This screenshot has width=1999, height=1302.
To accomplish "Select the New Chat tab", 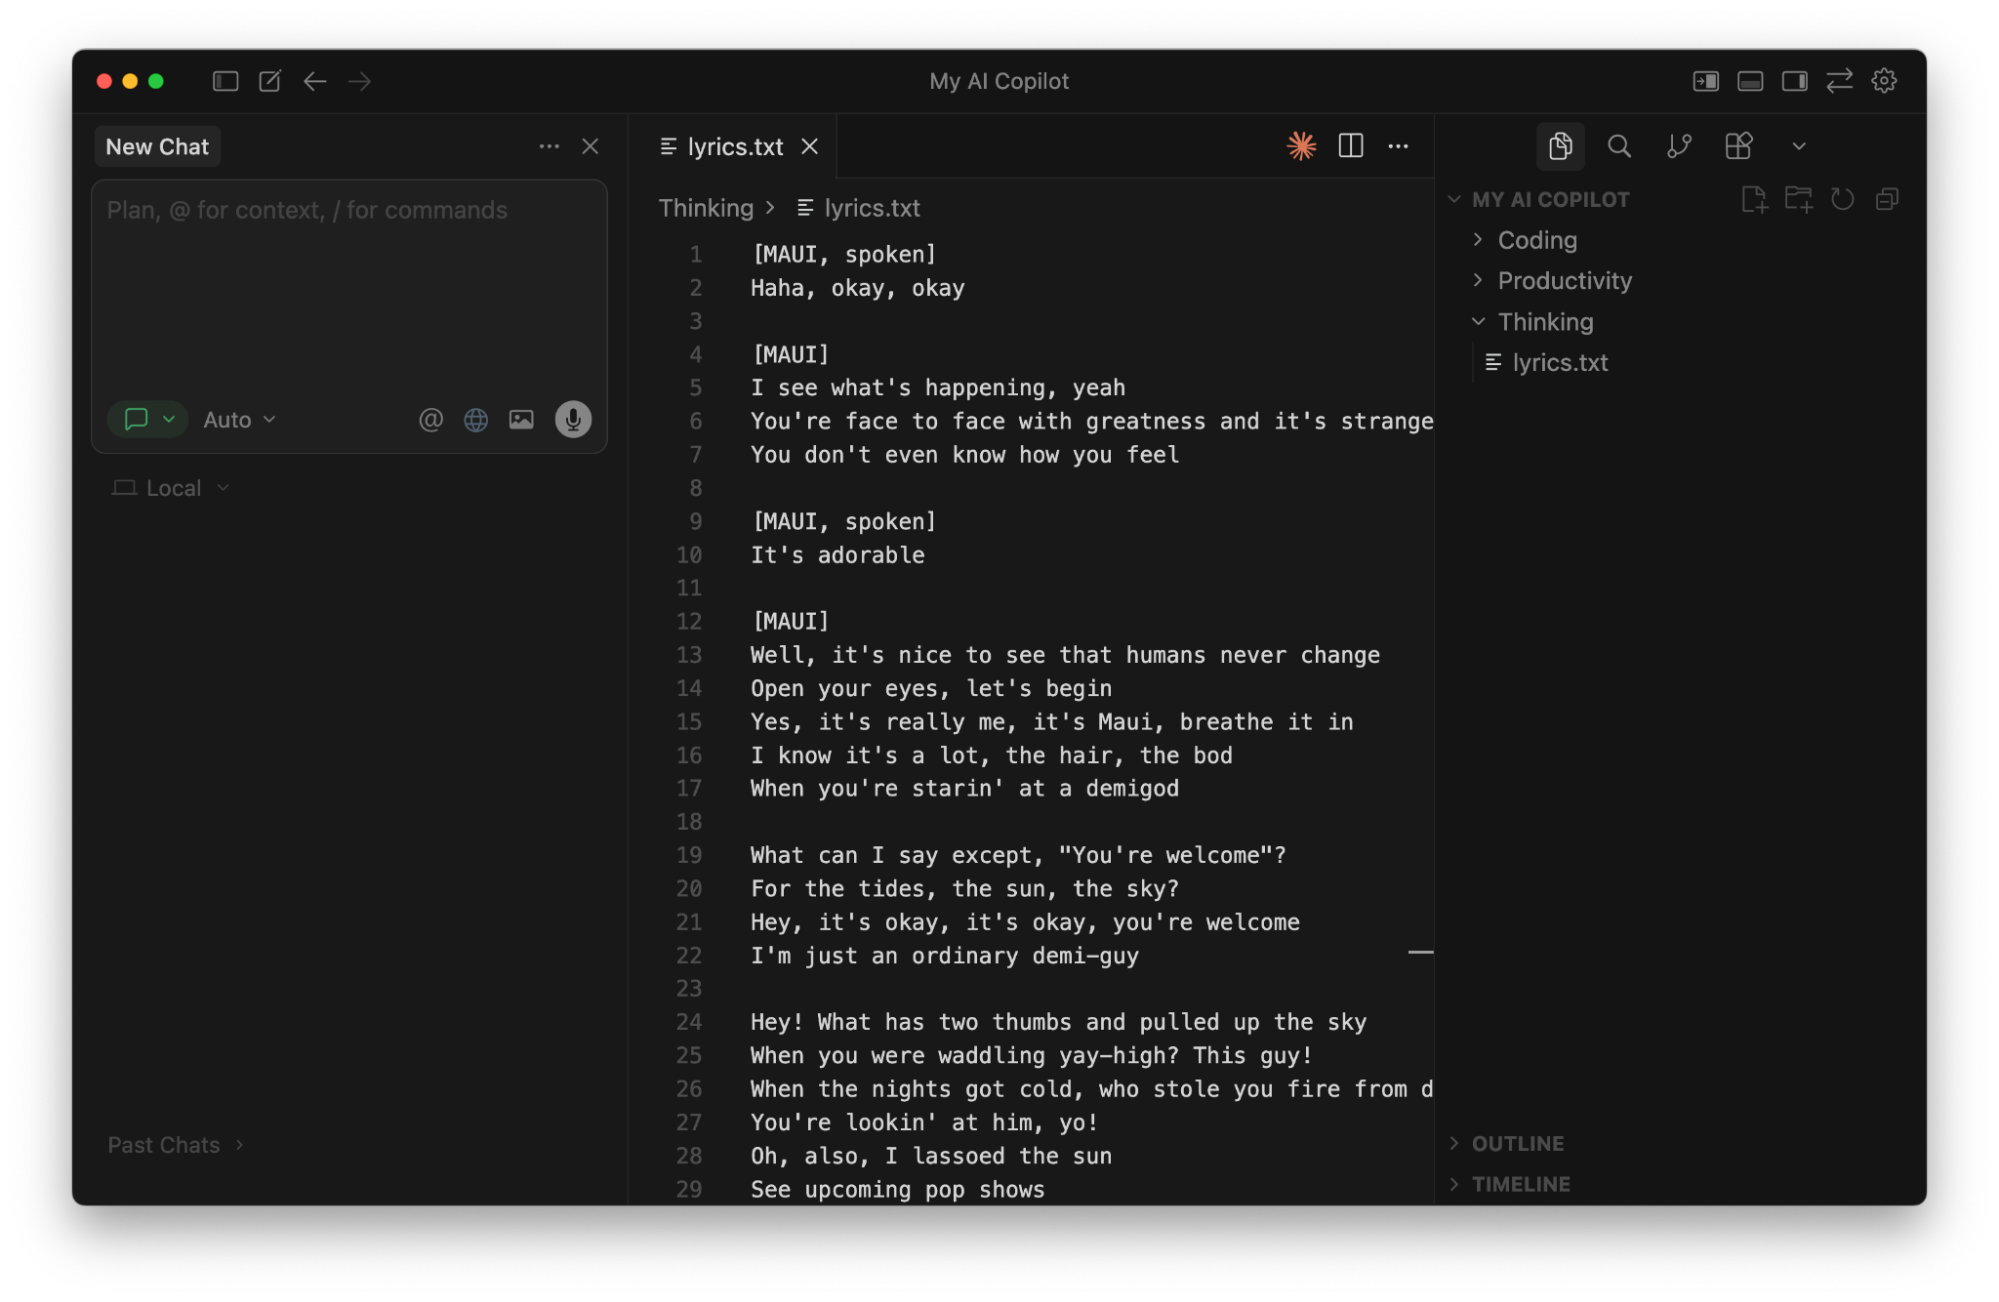I will [x=157, y=147].
